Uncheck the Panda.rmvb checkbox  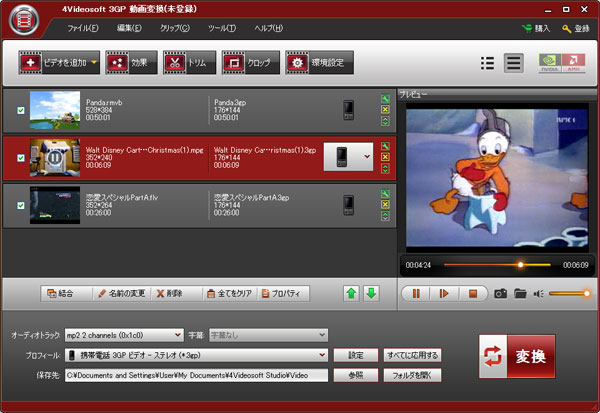point(21,110)
